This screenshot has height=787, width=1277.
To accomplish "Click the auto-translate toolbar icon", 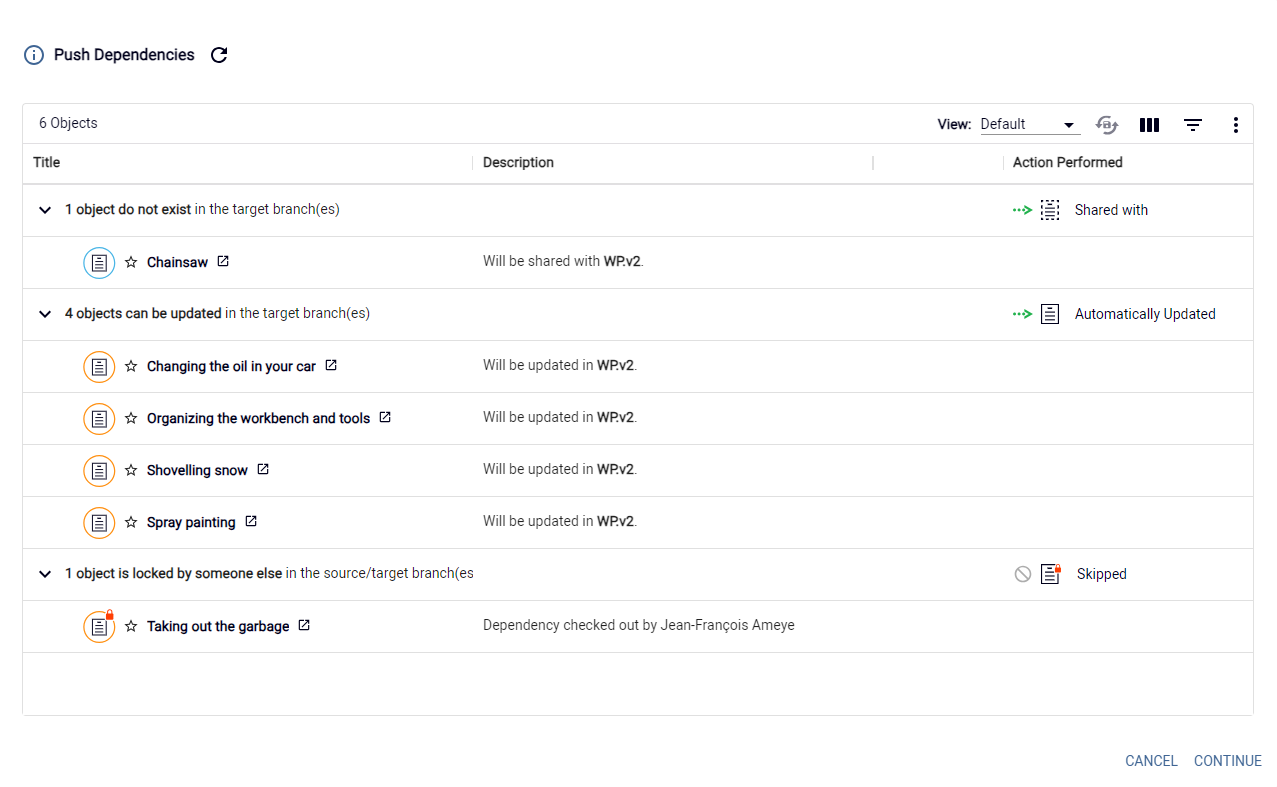I will point(1106,124).
